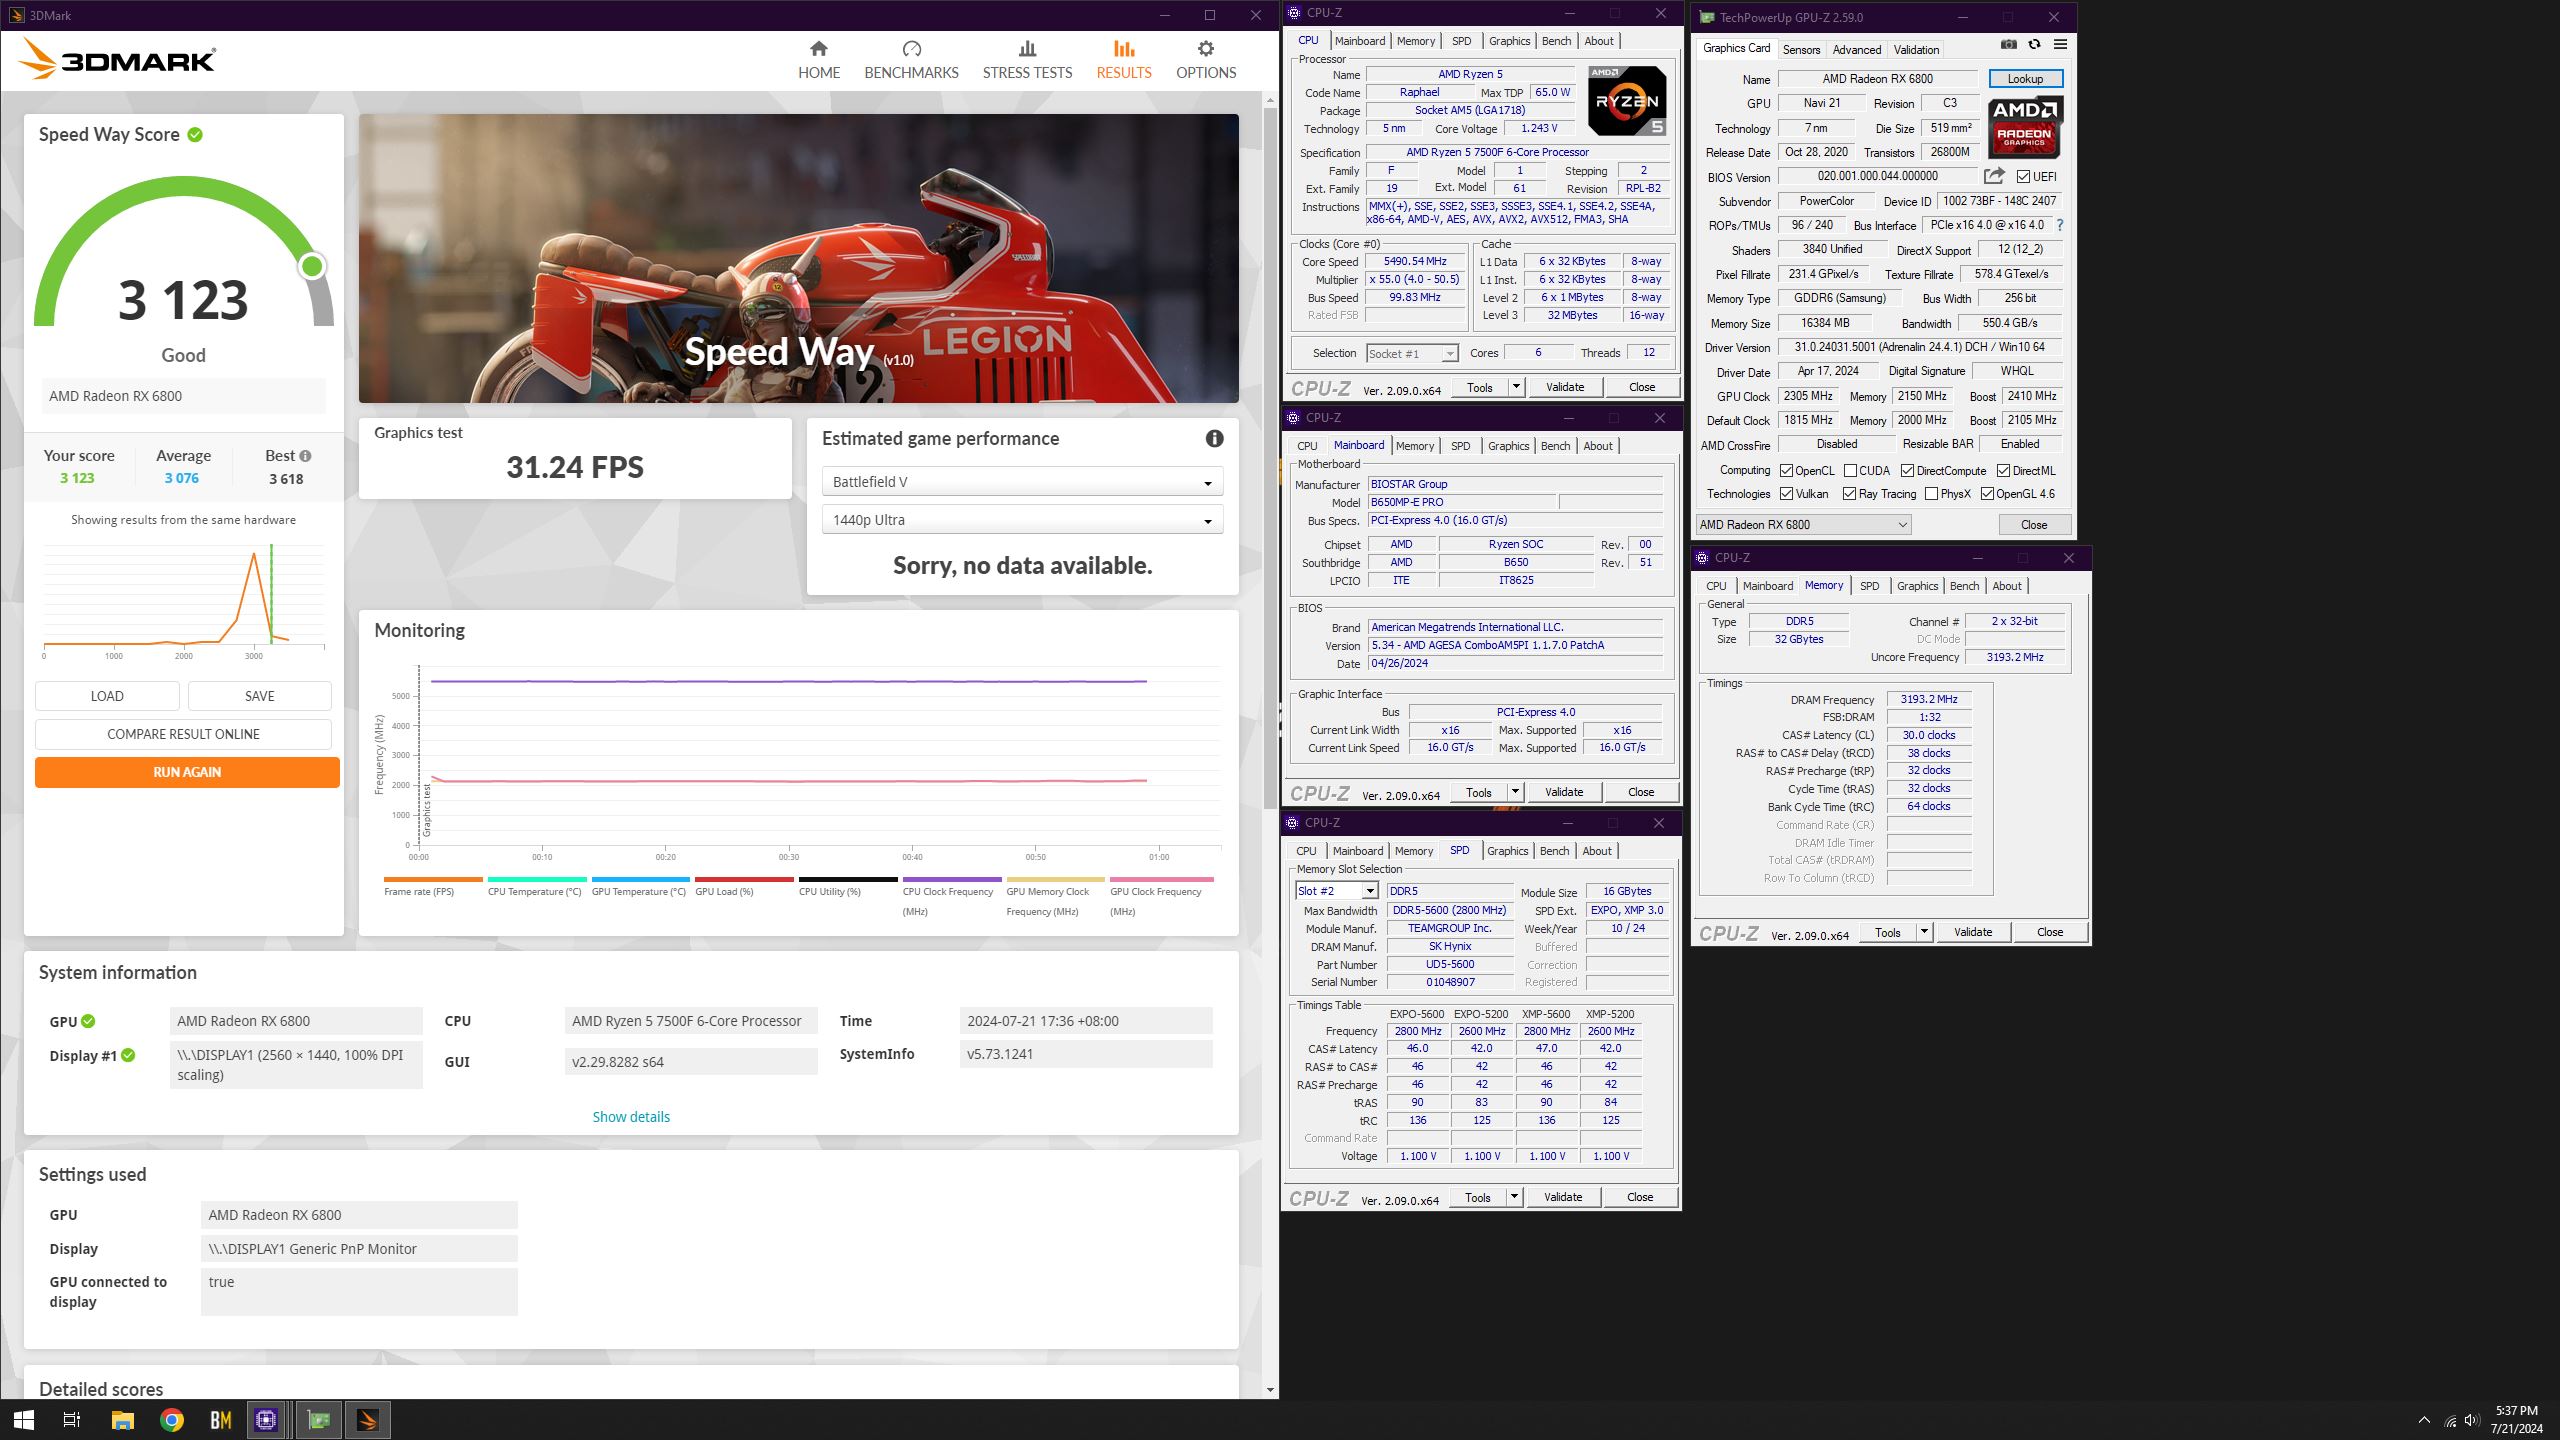Click the LOAD button in 3DMark
The width and height of the screenshot is (2560, 1440).
107,696
